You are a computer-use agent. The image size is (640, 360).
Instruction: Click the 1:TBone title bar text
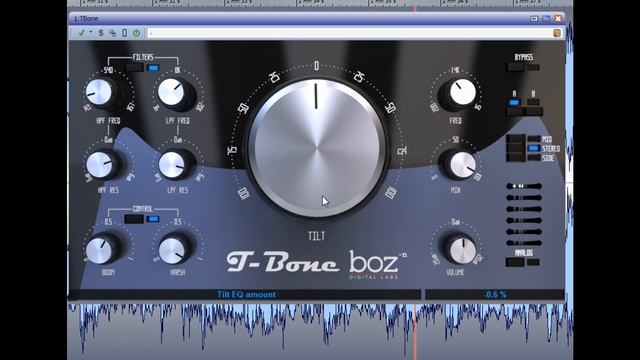(86, 19)
